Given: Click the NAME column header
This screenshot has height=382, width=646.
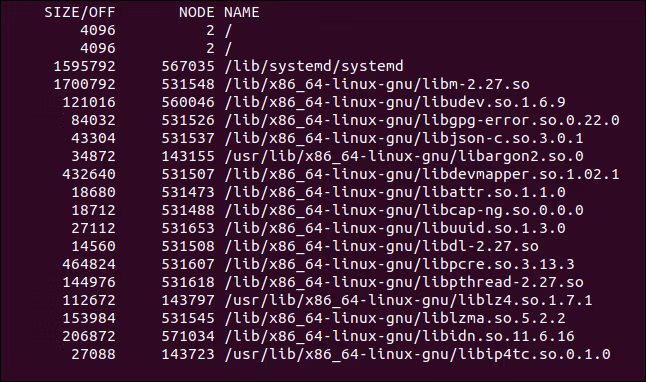Looking at the screenshot, I should pos(242,12).
